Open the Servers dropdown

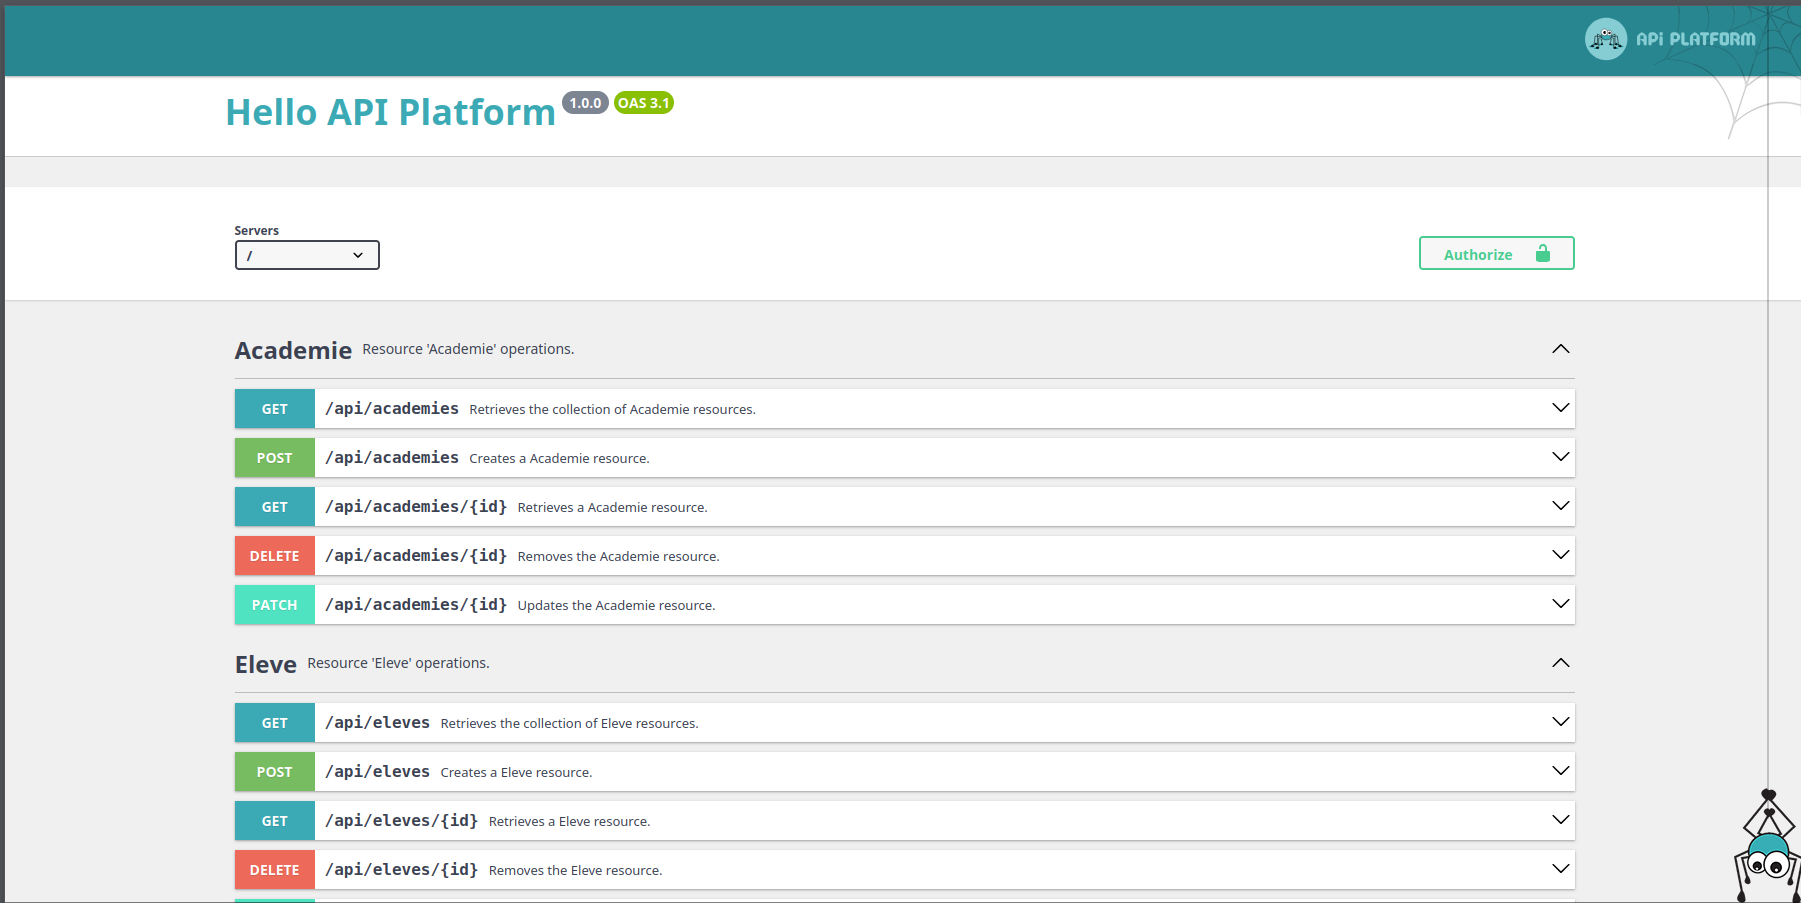click(307, 255)
